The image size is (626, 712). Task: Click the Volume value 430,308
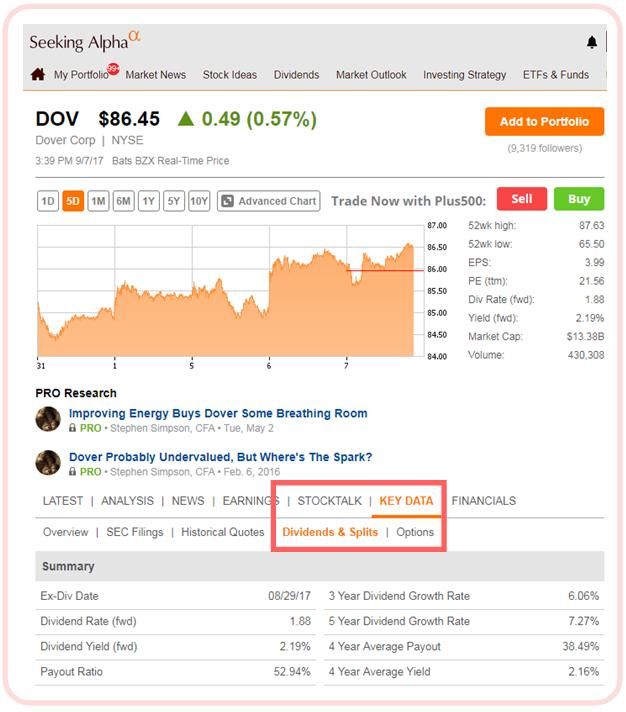[586, 355]
